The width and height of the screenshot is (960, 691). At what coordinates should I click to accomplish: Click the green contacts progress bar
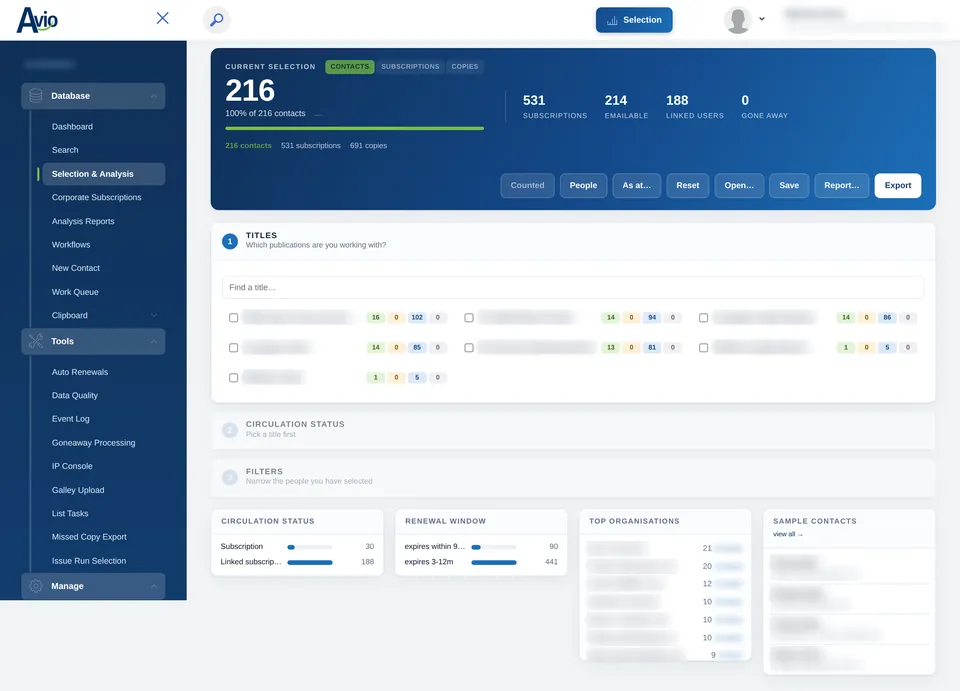(354, 129)
